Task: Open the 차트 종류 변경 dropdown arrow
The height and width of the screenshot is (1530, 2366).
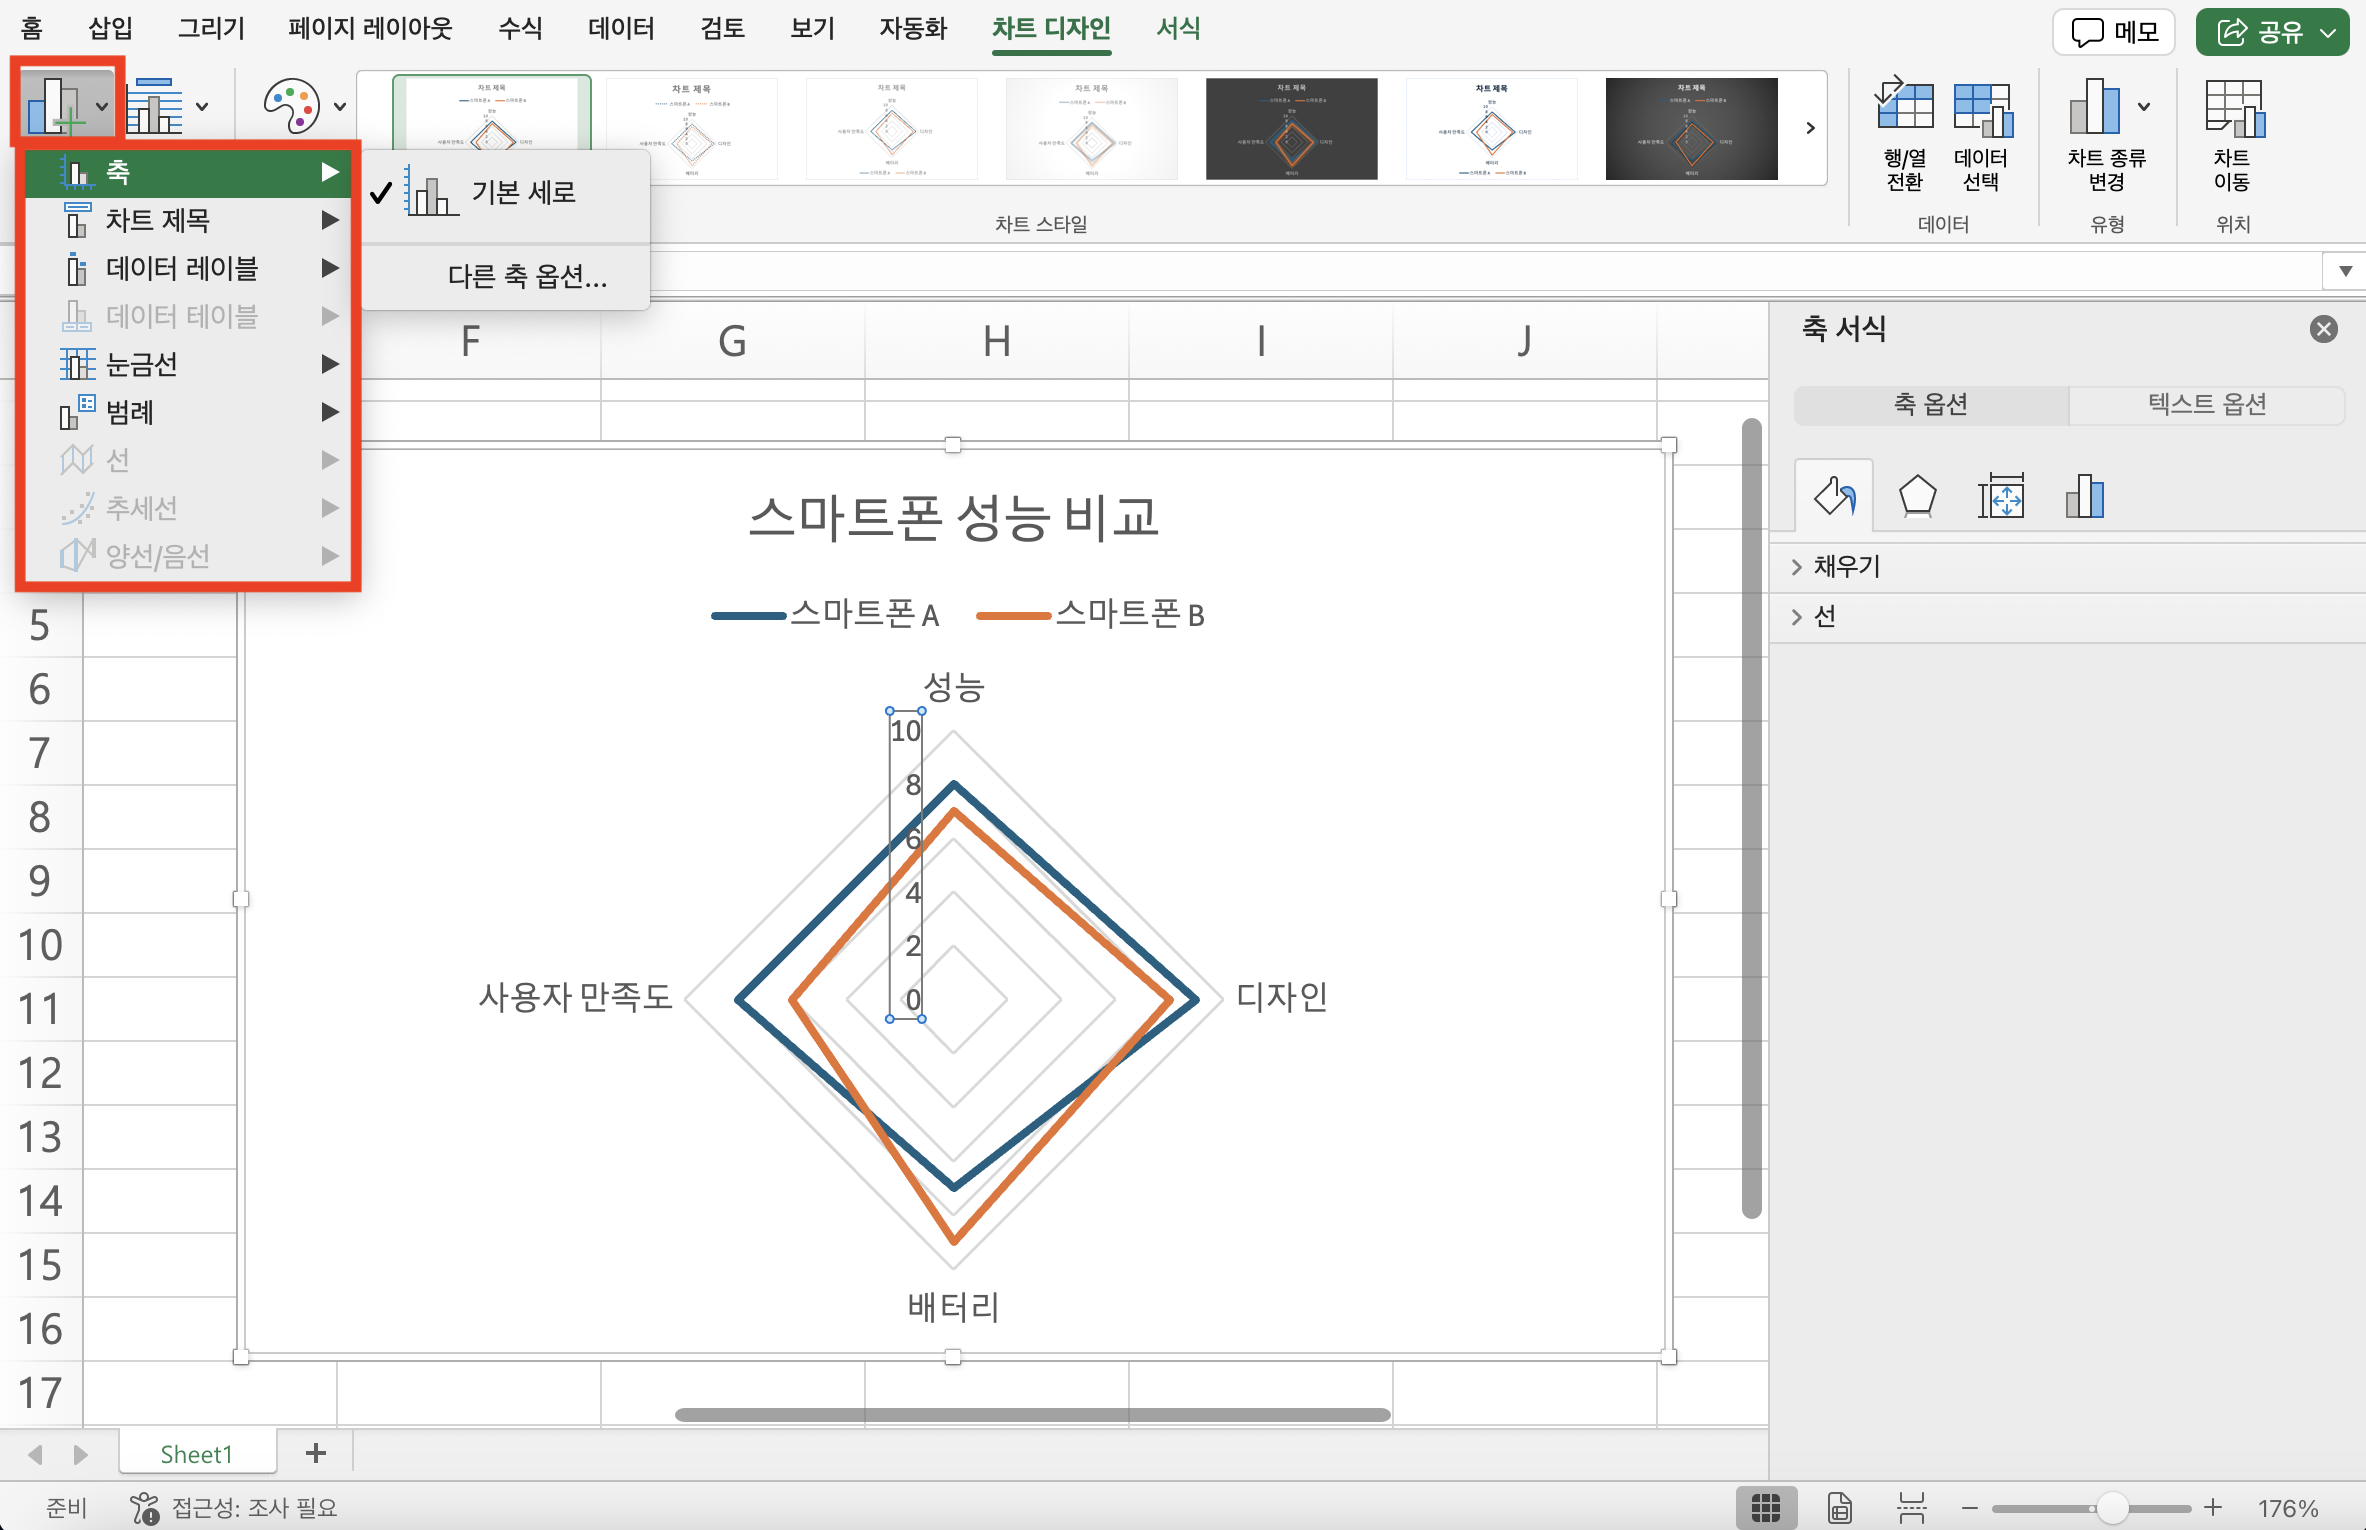Action: point(2144,106)
